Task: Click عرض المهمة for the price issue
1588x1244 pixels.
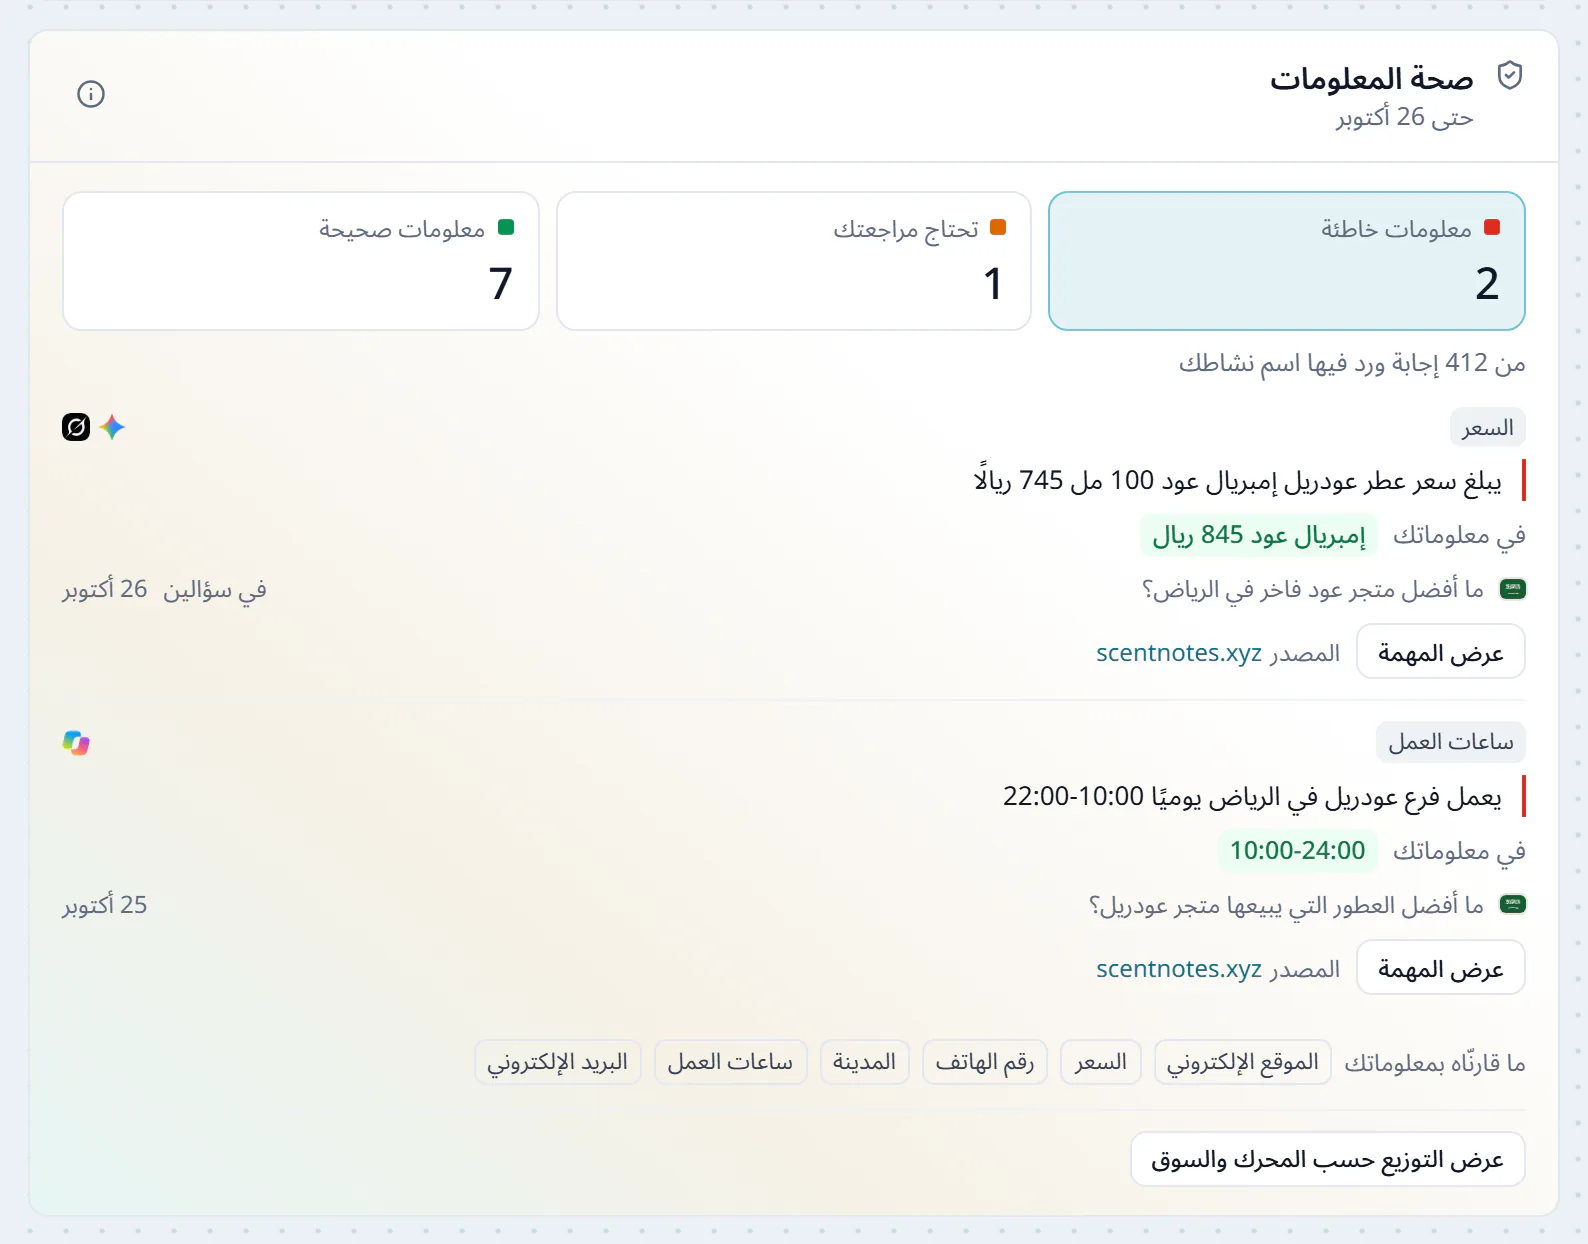Action: point(1441,653)
